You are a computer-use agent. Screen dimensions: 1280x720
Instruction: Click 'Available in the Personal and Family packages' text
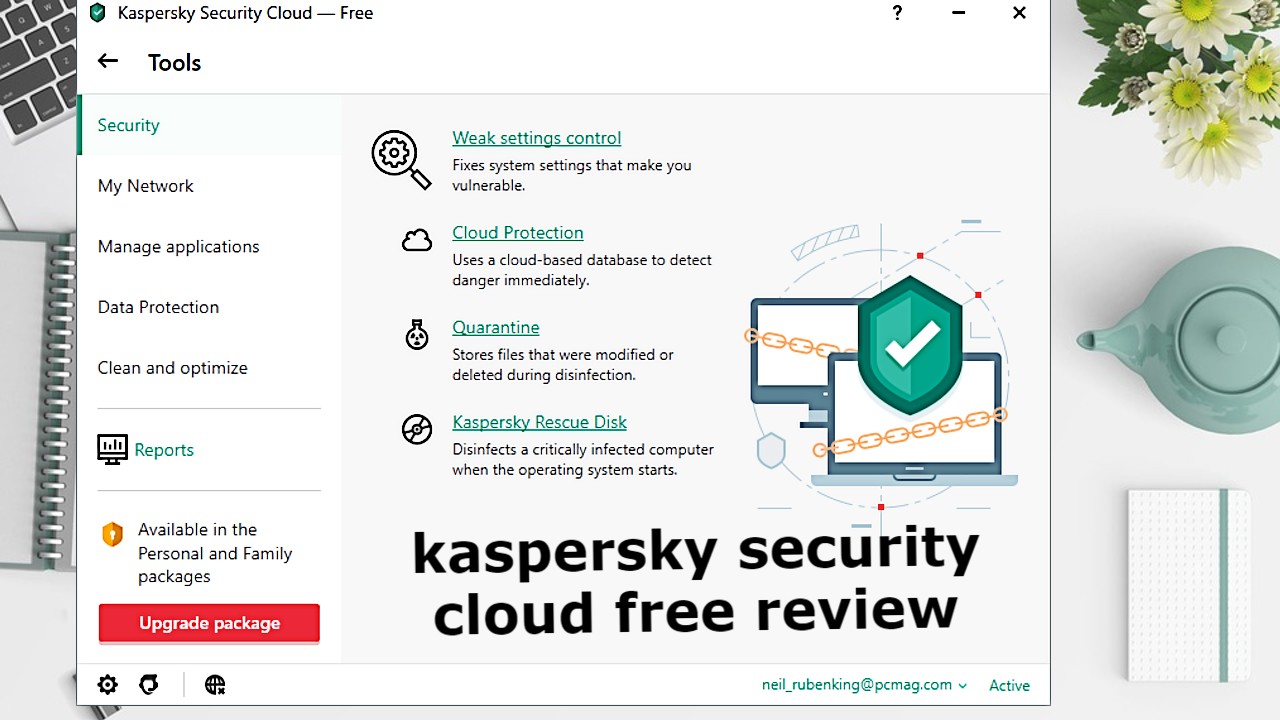tap(215, 553)
